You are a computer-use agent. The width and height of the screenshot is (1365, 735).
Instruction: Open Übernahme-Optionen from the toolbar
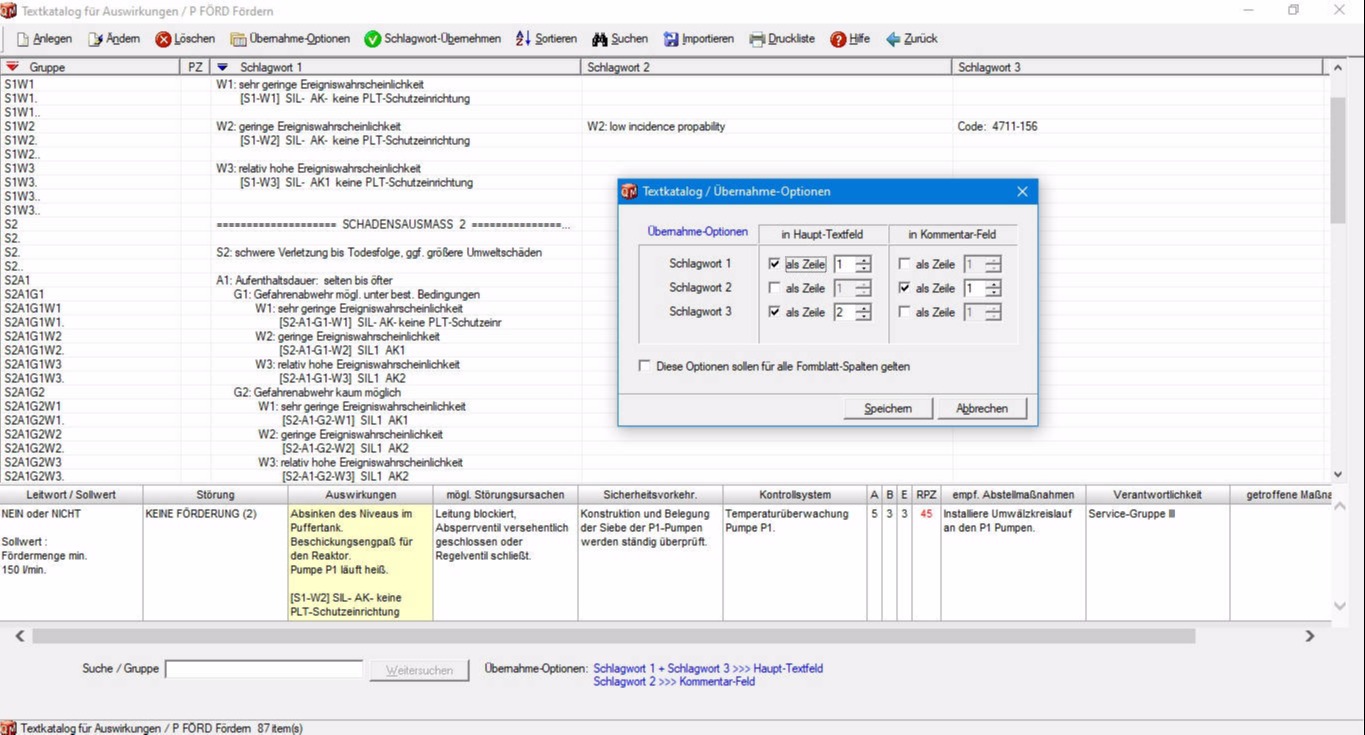[x=290, y=39]
